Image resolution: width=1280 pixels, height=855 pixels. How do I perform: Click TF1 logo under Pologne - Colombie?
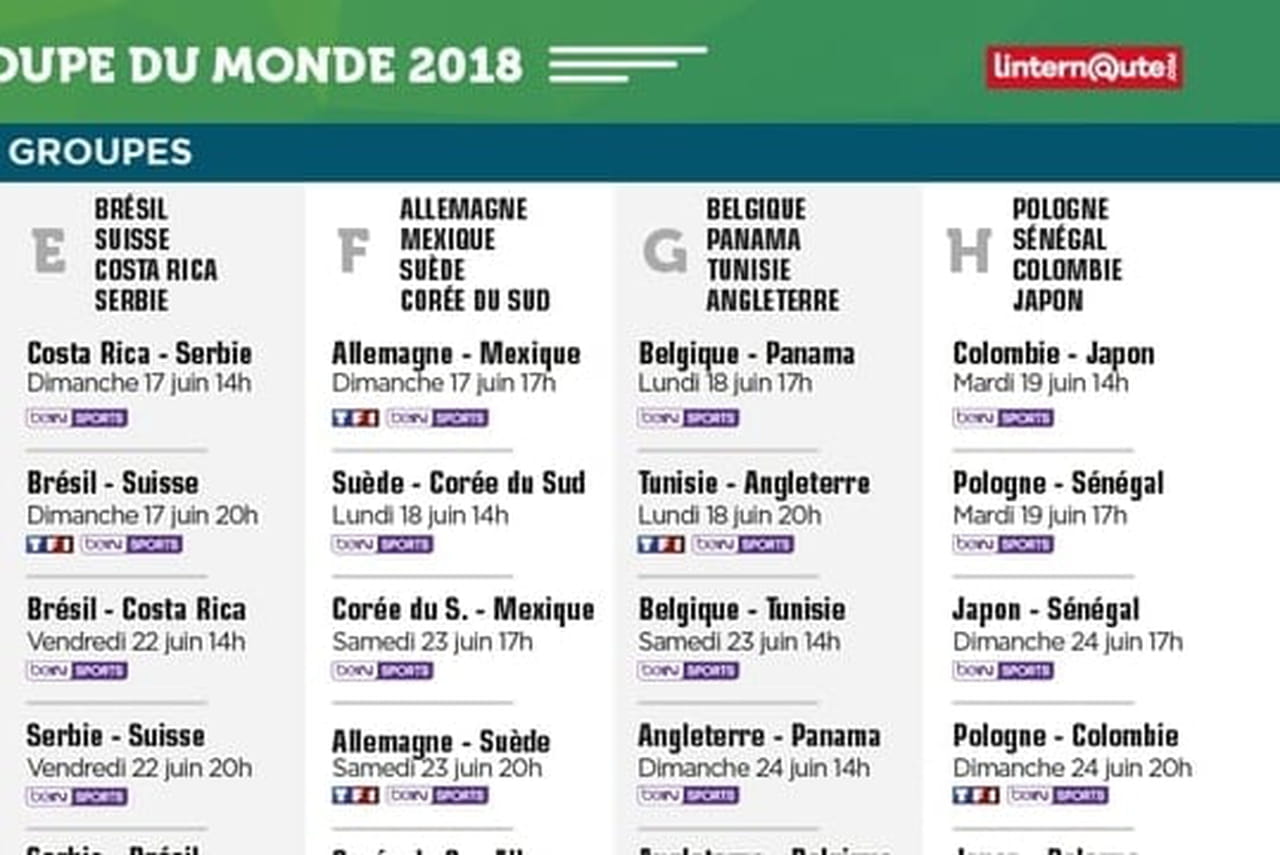click(976, 796)
